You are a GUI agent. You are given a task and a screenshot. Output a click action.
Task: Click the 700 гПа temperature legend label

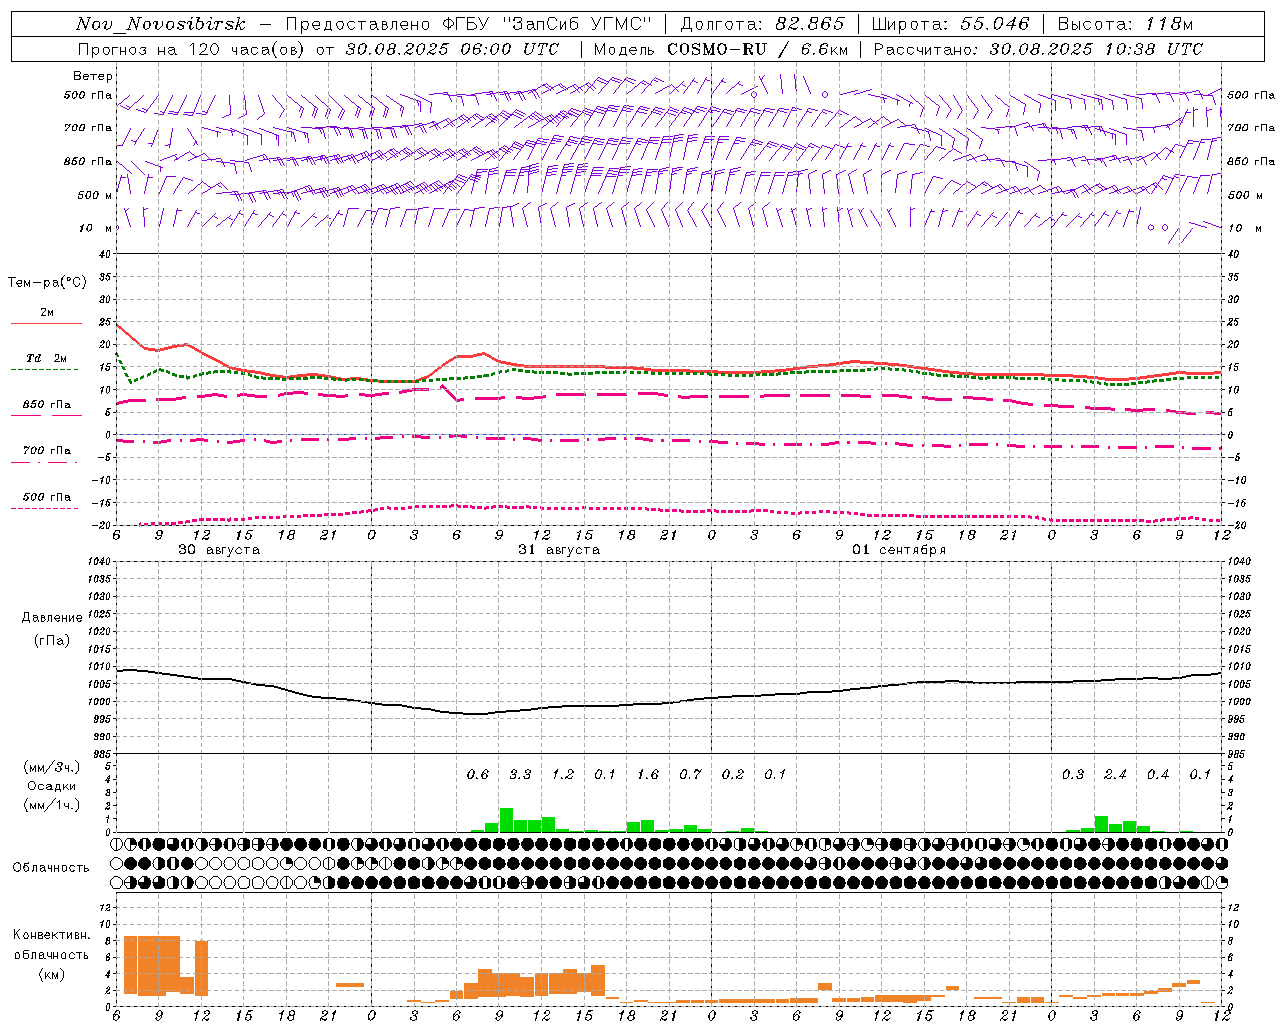(x=47, y=451)
